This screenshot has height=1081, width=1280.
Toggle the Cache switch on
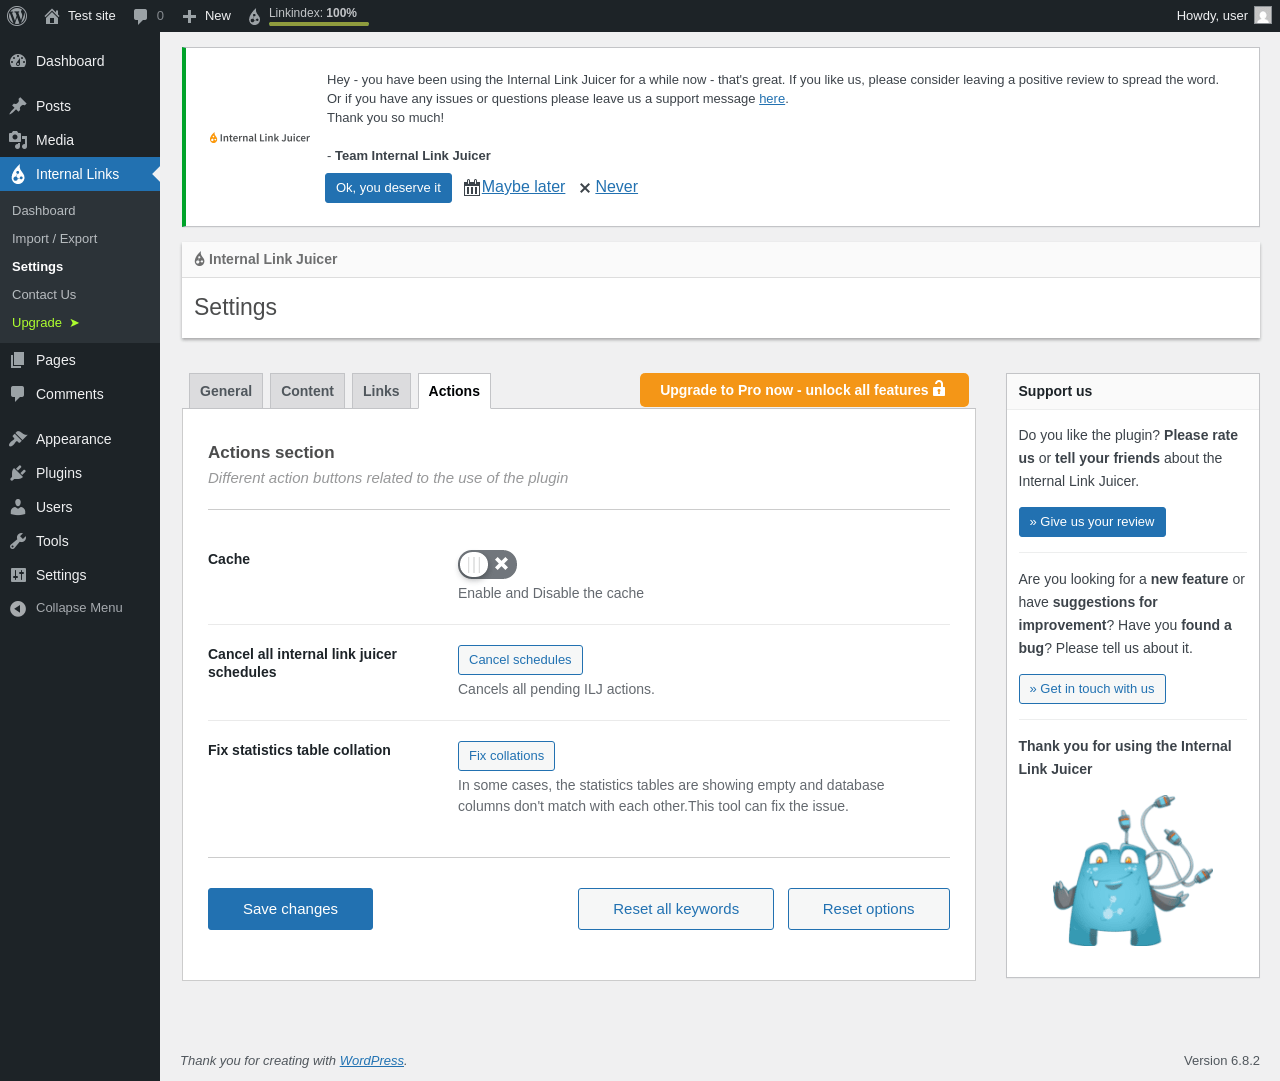[x=487, y=564]
